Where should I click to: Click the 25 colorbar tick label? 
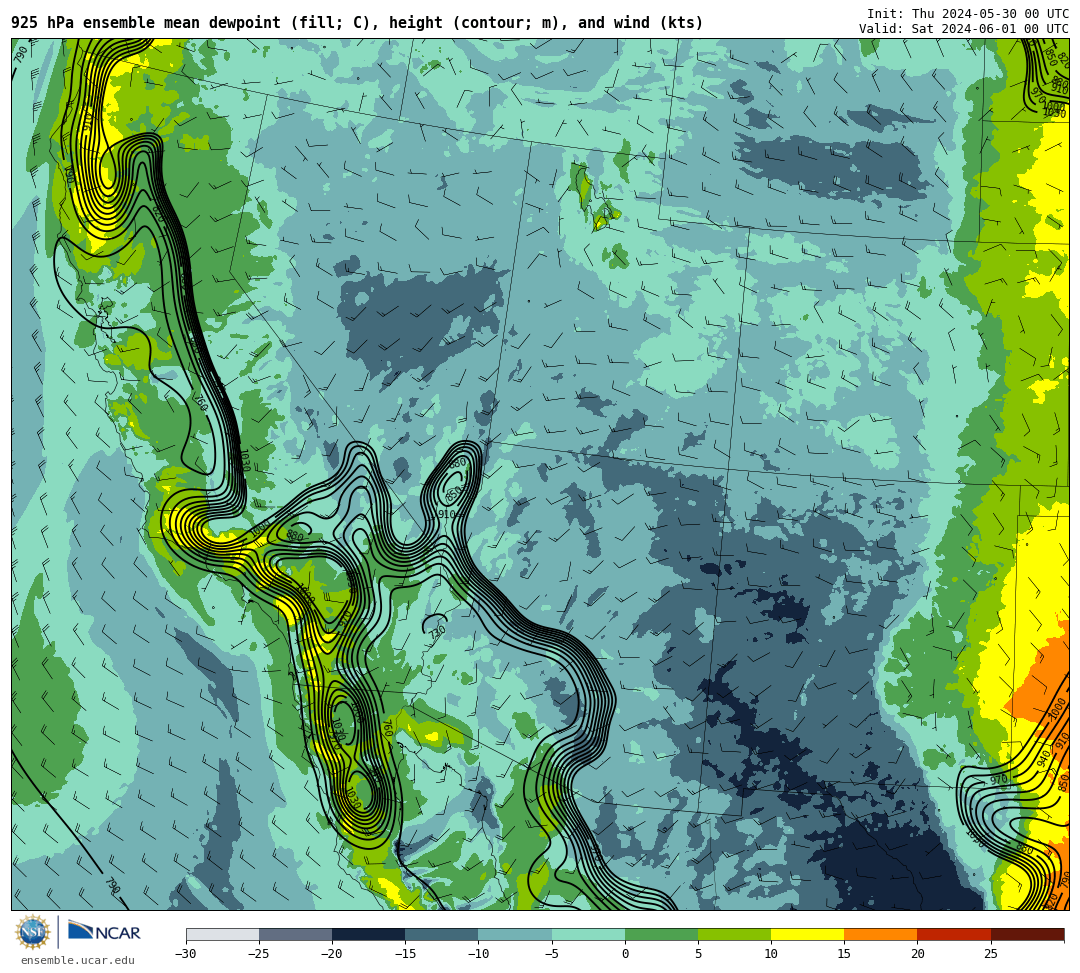tap(990, 954)
